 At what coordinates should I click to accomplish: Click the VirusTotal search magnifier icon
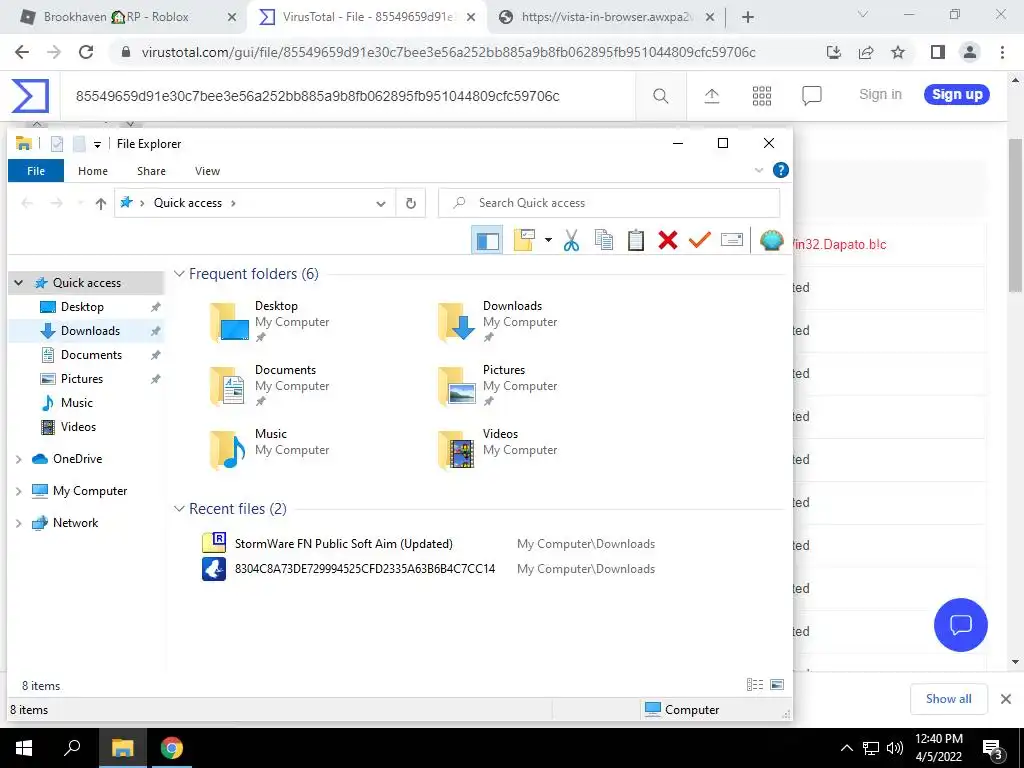[x=661, y=96]
